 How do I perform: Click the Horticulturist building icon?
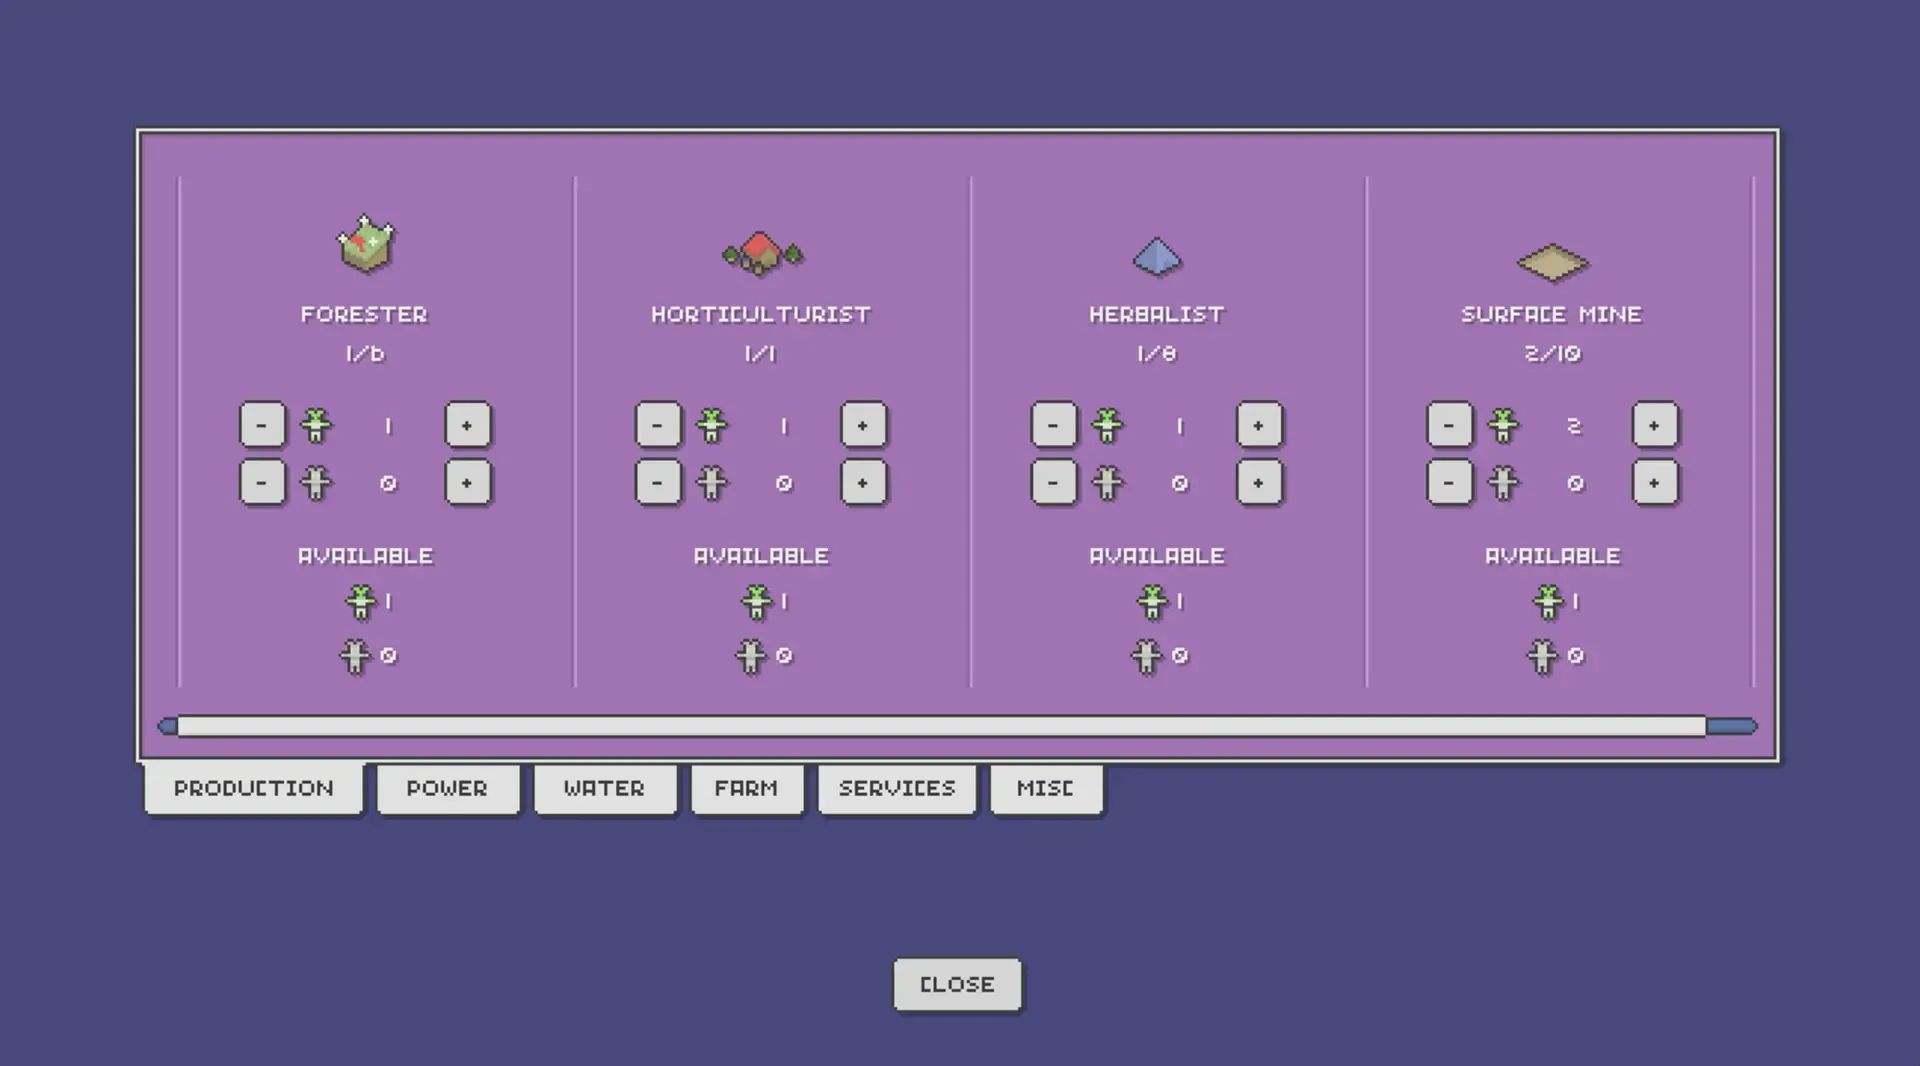coord(762,253)
